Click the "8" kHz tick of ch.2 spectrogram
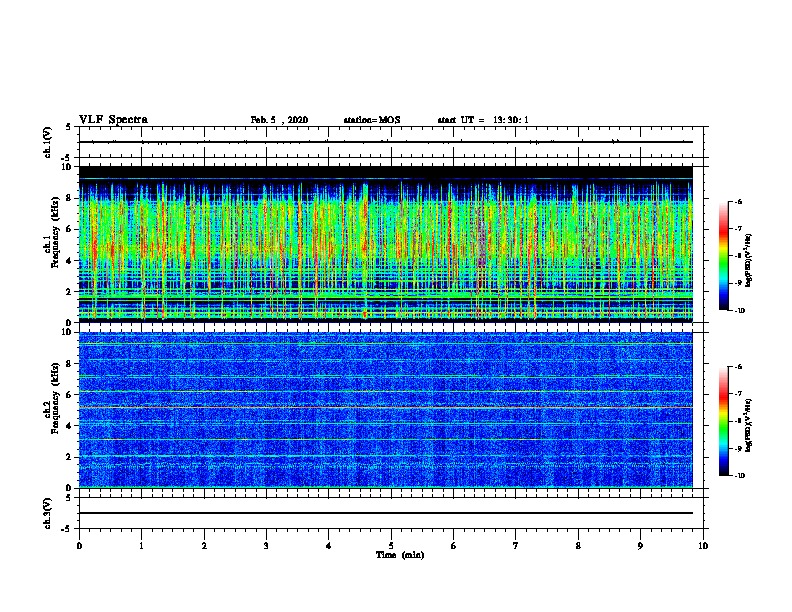 coord(69,364)
